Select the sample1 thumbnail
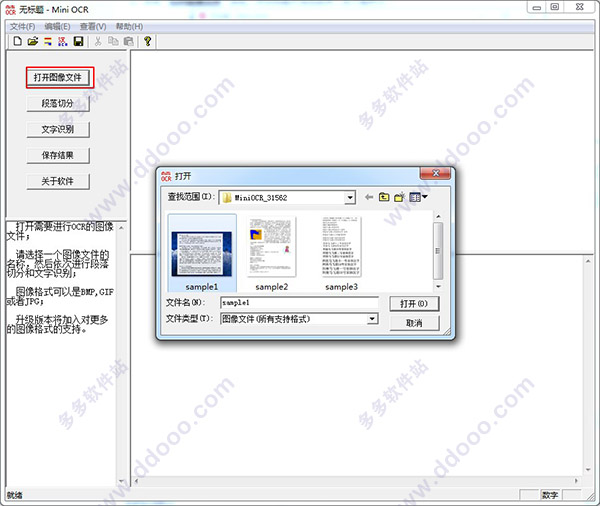 202,254
